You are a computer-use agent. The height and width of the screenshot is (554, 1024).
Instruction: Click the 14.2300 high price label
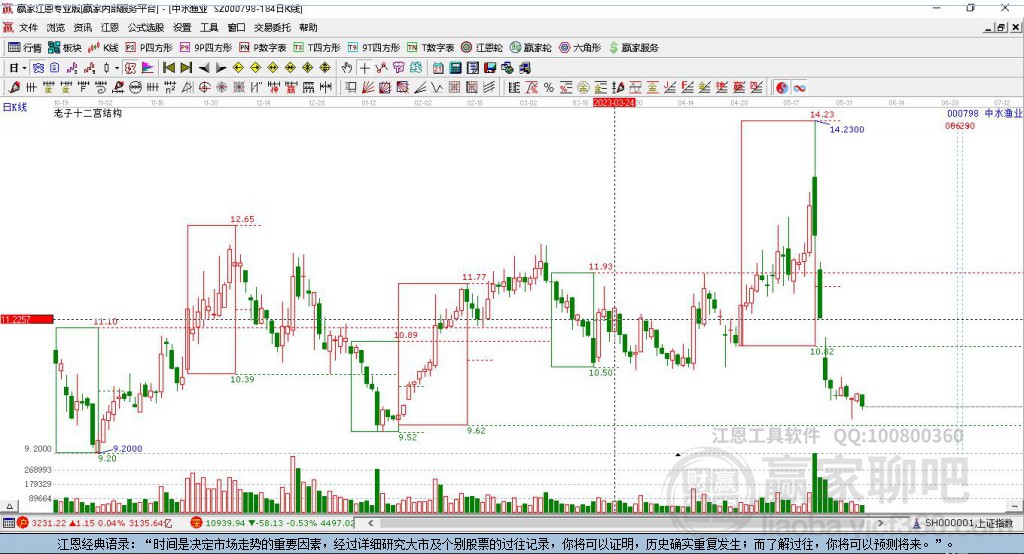pos(846,130)
